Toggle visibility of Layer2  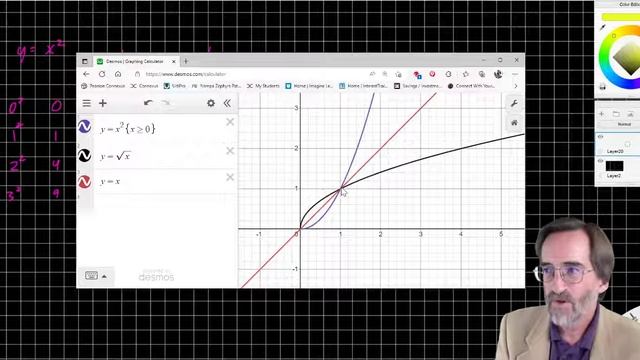(x=600, y=161)
